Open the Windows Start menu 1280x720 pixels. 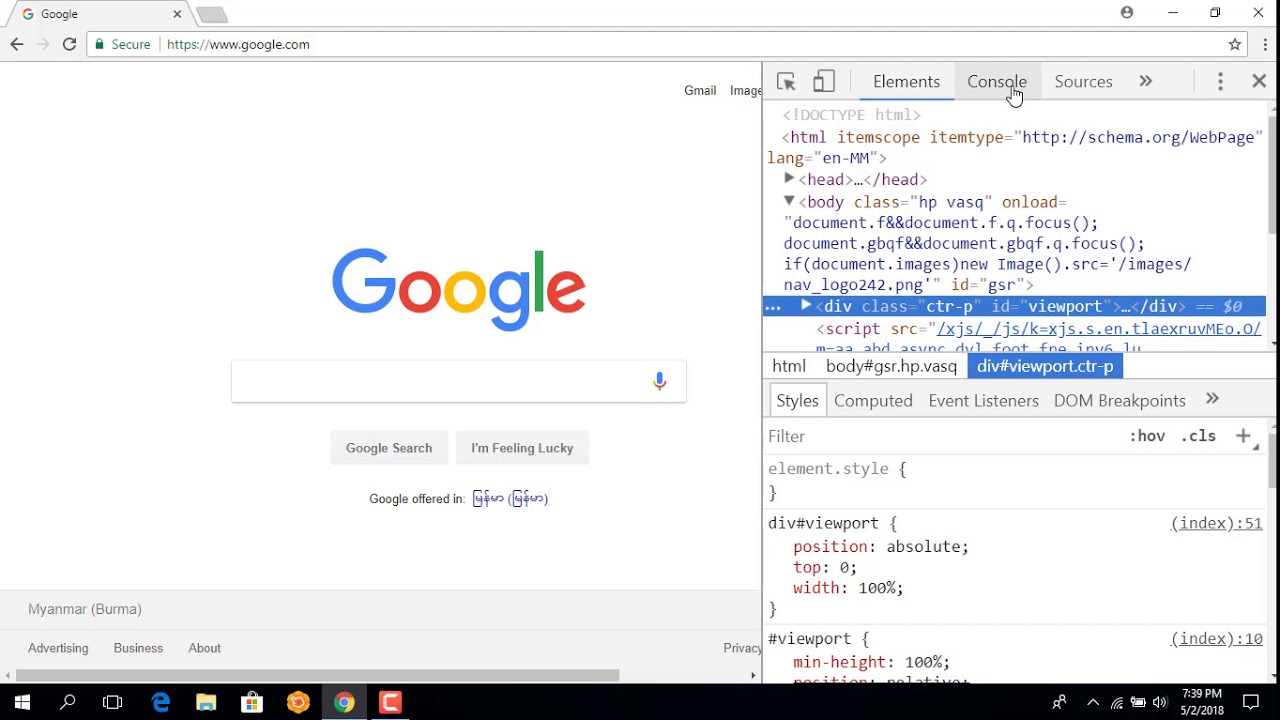[22, 702]
